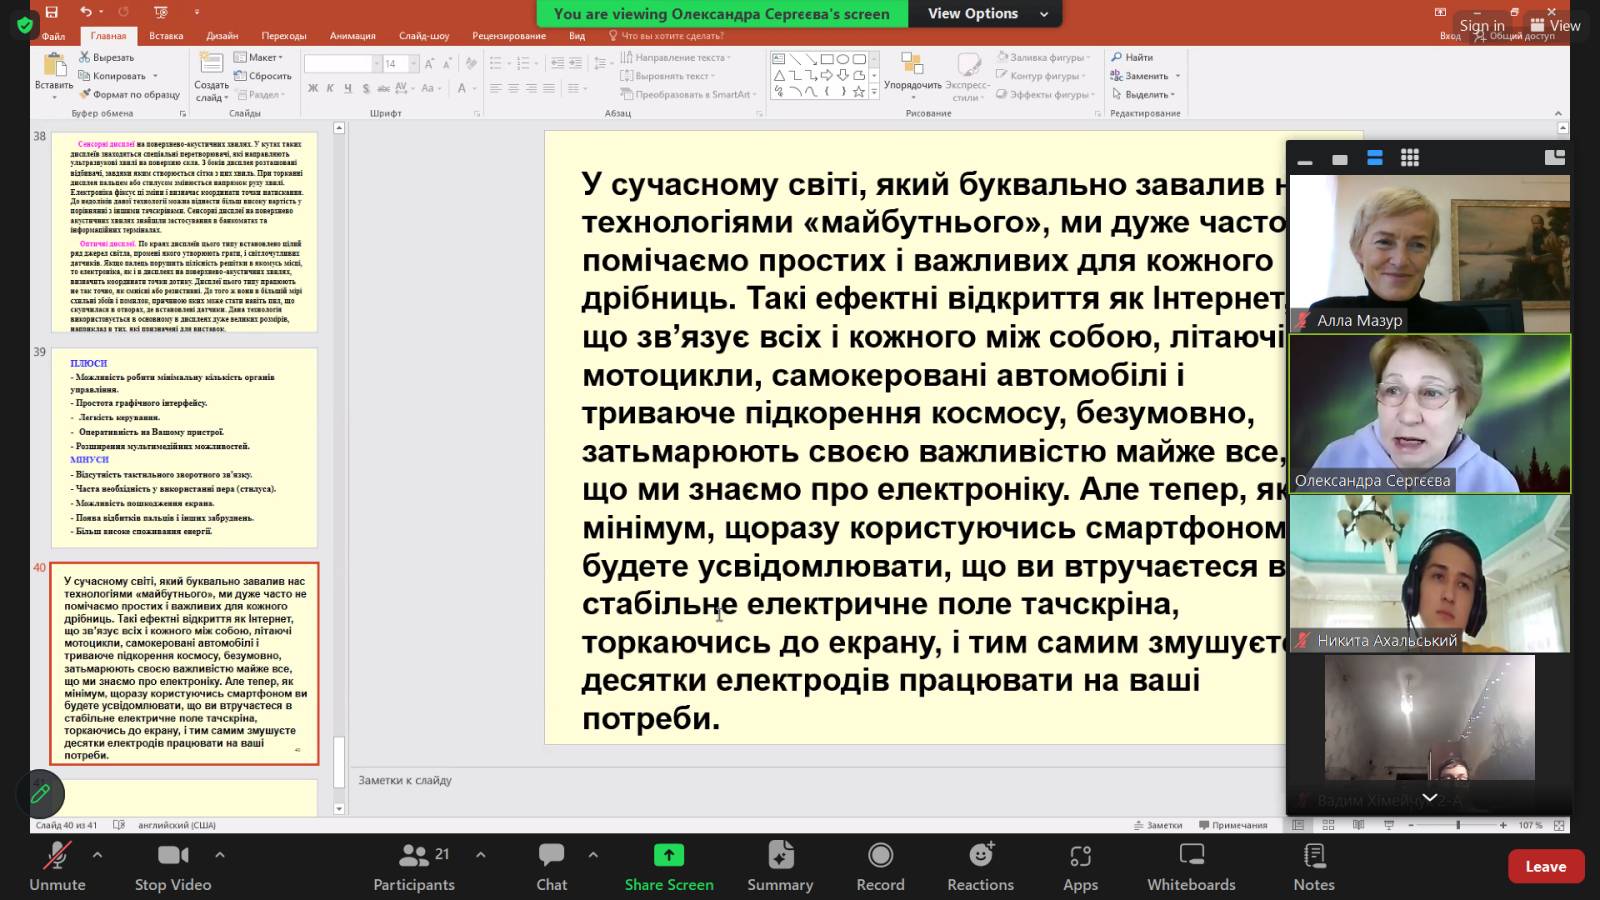Switch video panel to grid view
1600x900 pixels.
1410,157
